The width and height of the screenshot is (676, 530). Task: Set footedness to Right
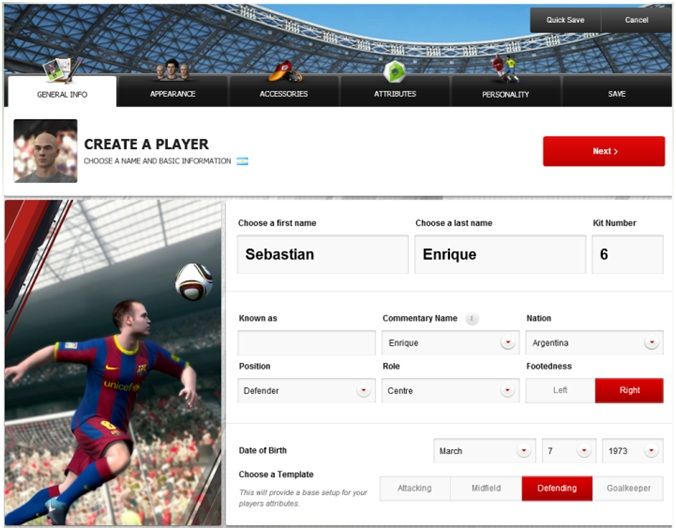(629, 390)
